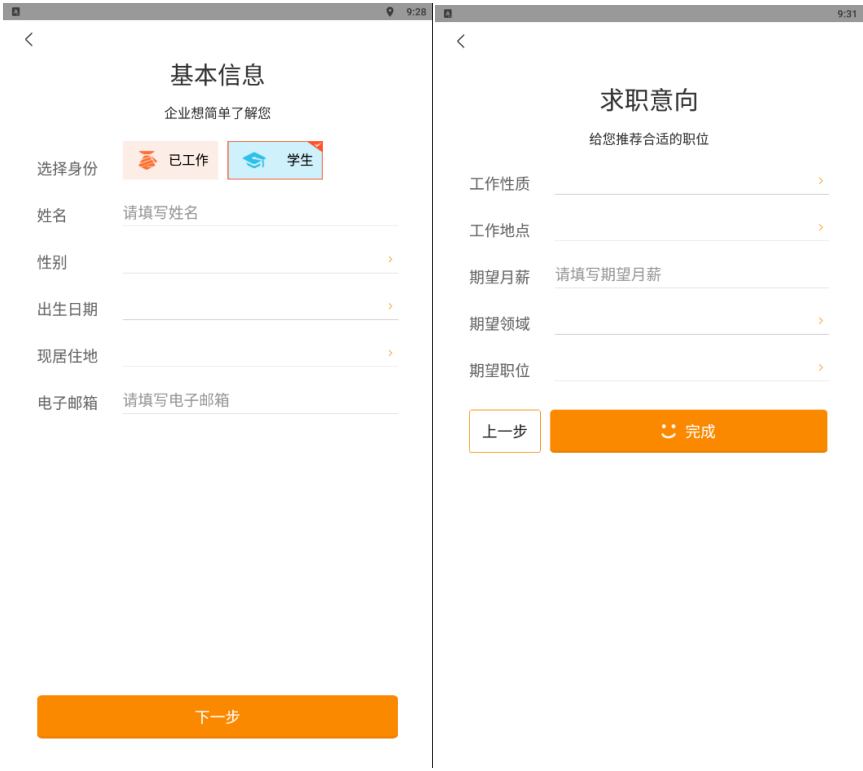Tap the graduation cap student icon

point(254,160)
